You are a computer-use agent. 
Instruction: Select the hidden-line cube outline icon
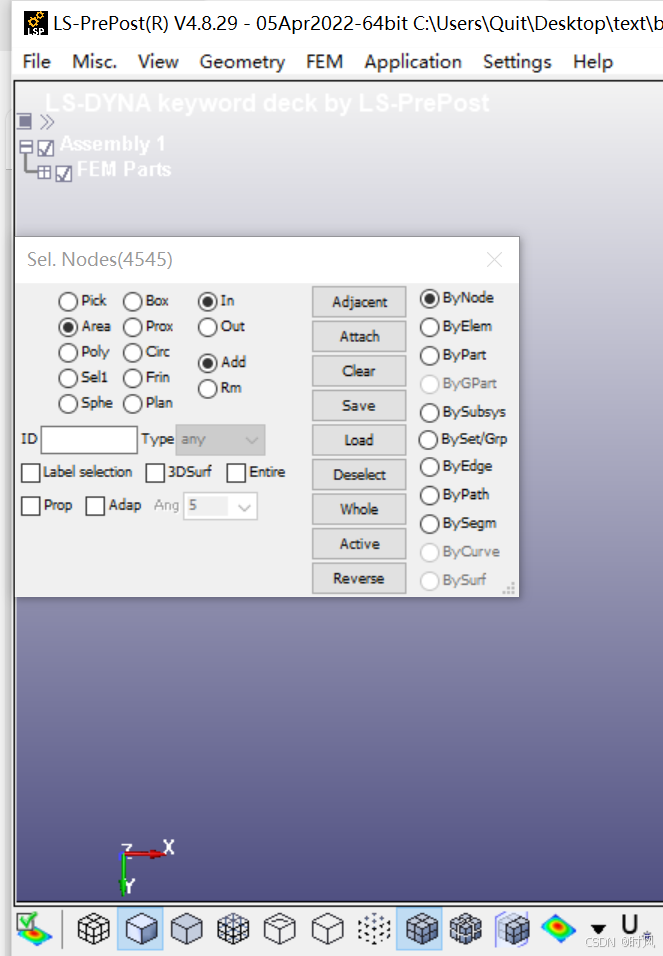pos(280,929)
